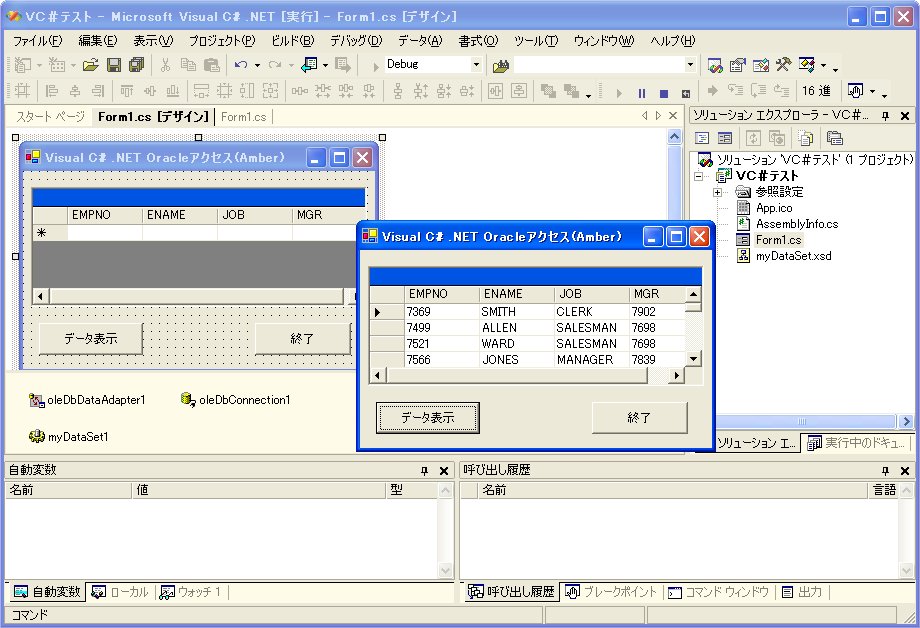This screenshot has height=628, width=920.
Task: Open the Properties Window toolbar icon
Action: point(738,65)
